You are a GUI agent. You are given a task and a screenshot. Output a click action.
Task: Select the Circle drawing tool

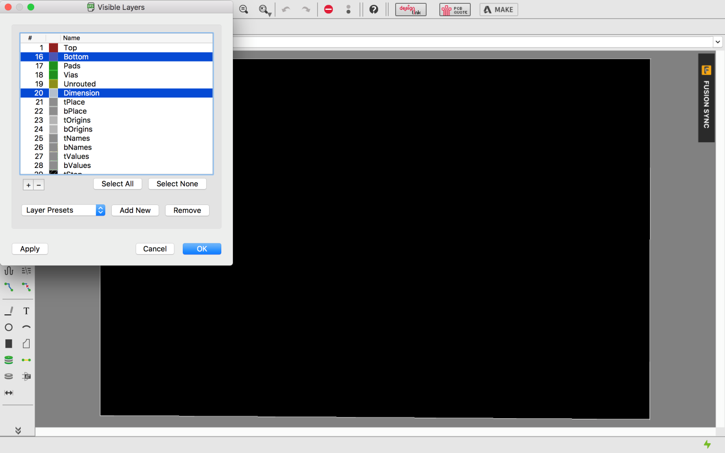click(x=9, y=327)
